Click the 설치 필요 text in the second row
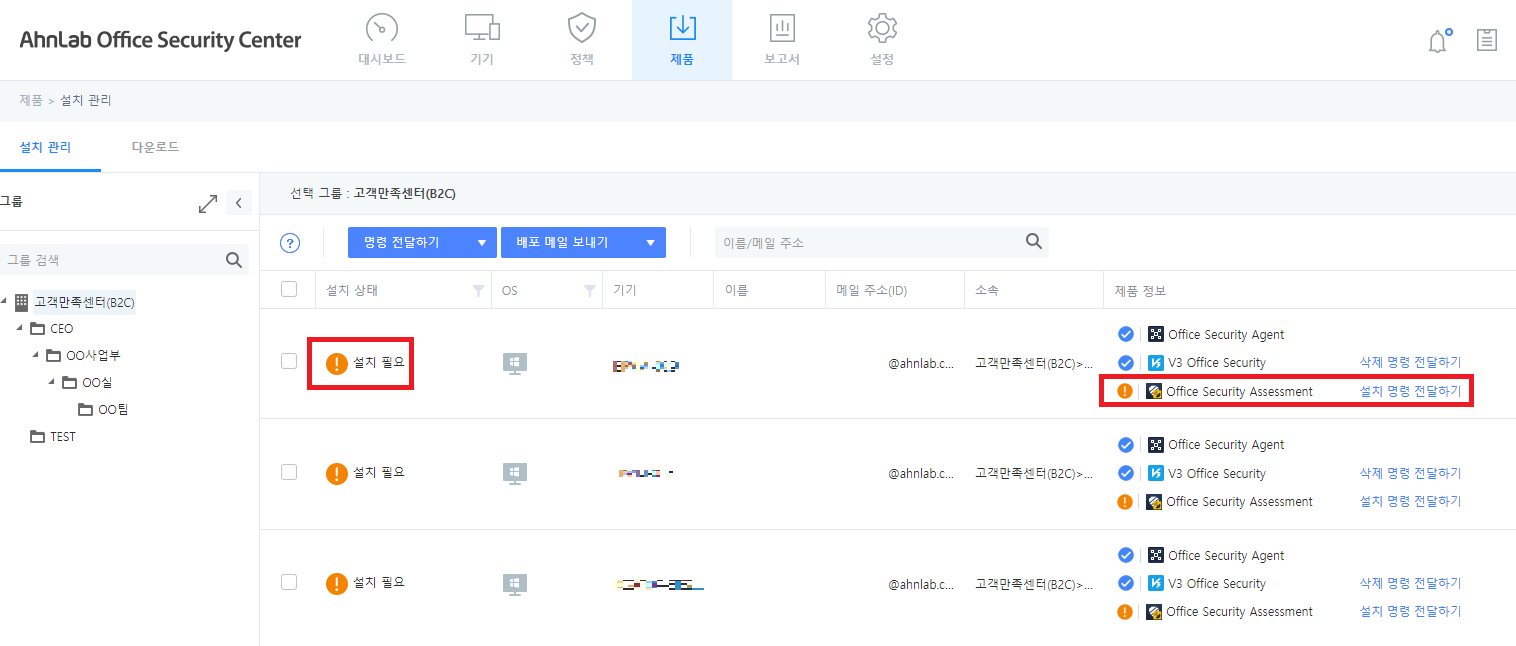This screenshot has height=646, width=1516. point(379,472)
